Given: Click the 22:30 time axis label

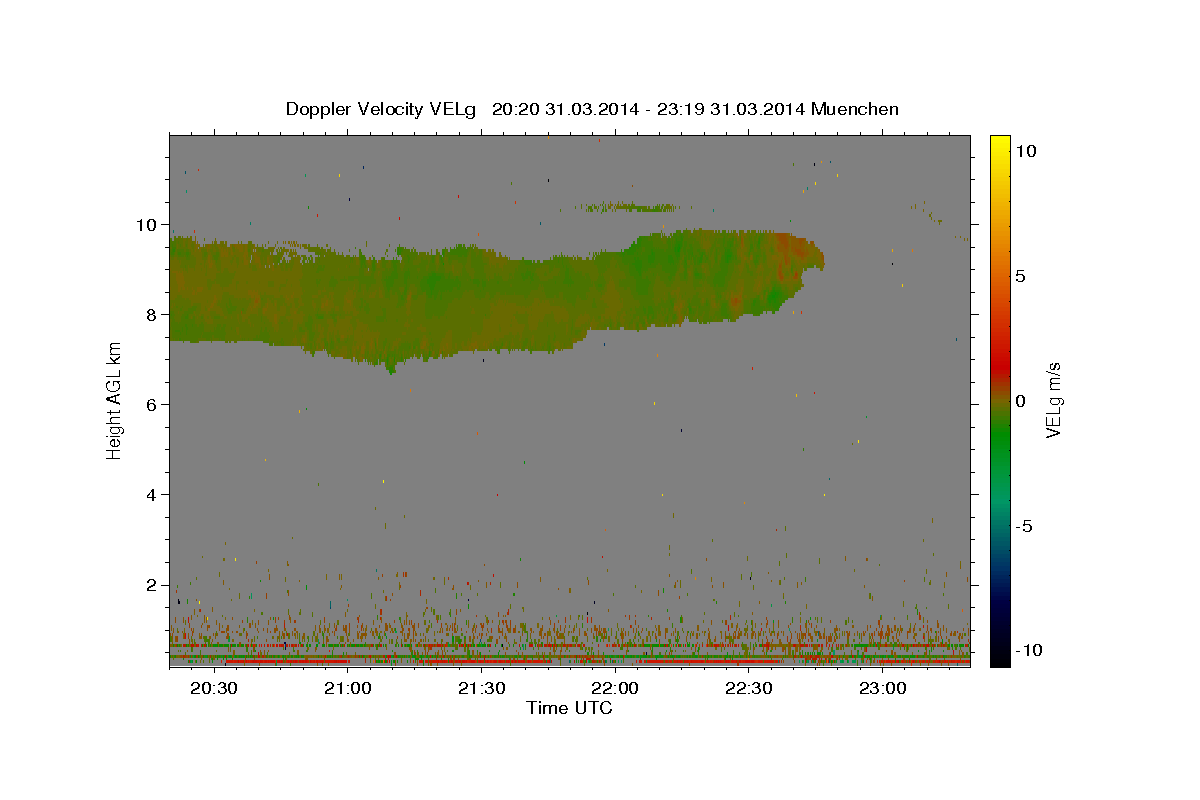Looking at the screenshot, I should pos(749,688).
